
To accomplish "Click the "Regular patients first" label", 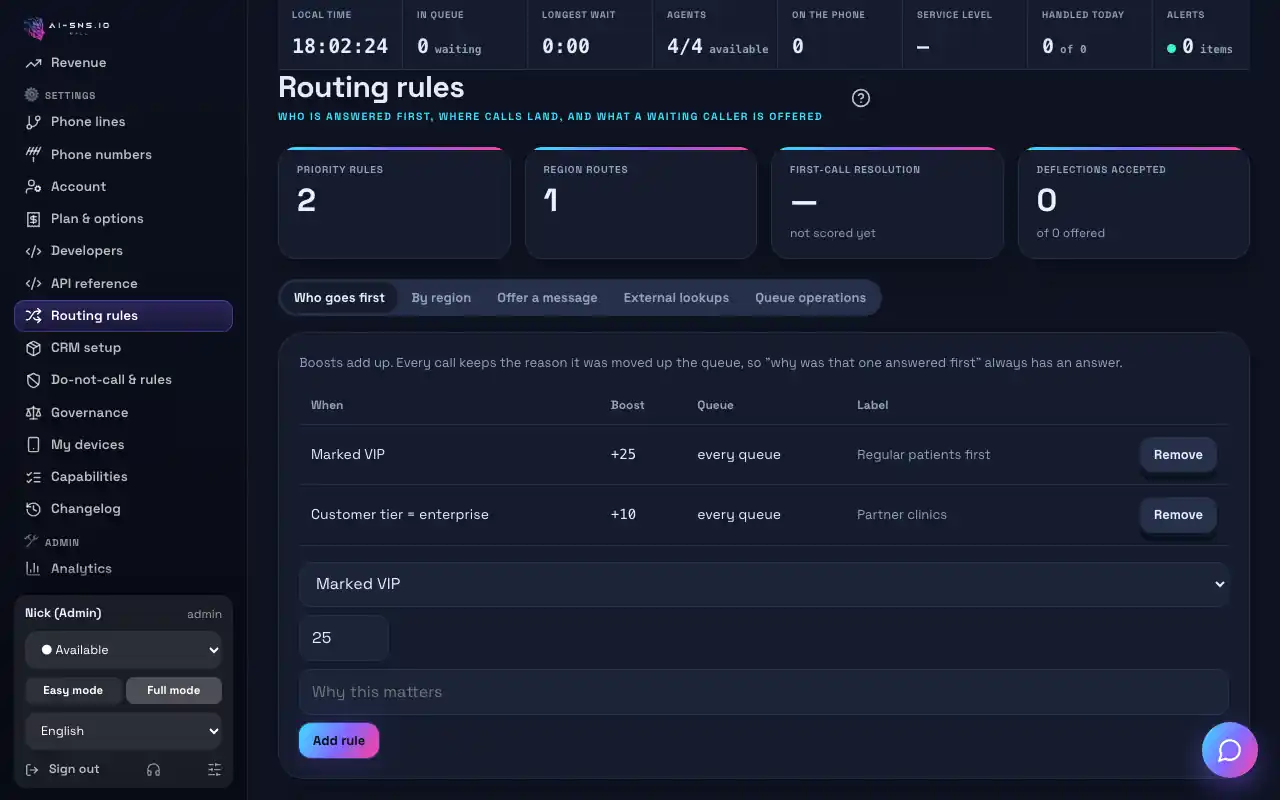I will point(923,455).
